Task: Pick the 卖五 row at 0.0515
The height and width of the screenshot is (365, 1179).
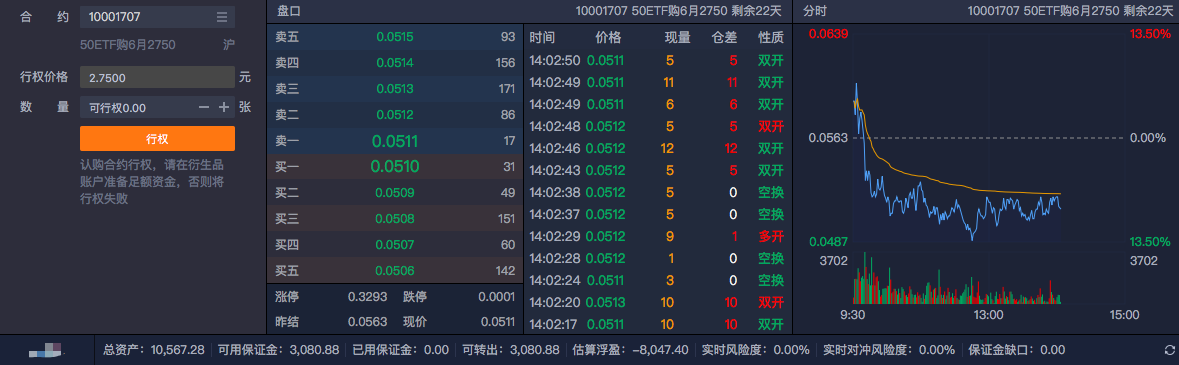Action: point(395,37)
